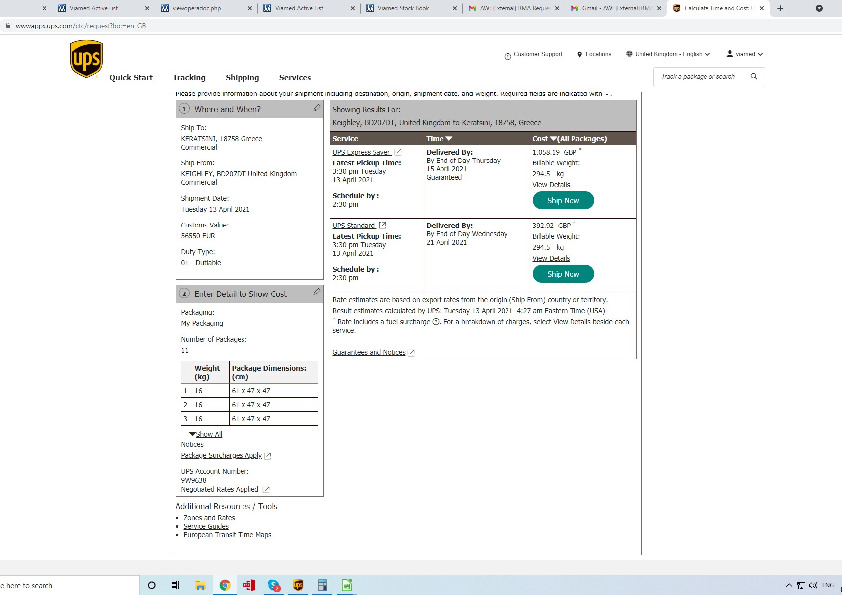Click the Track a package search field
Screen dimensions: 842x595
click(x=698, y=76)
